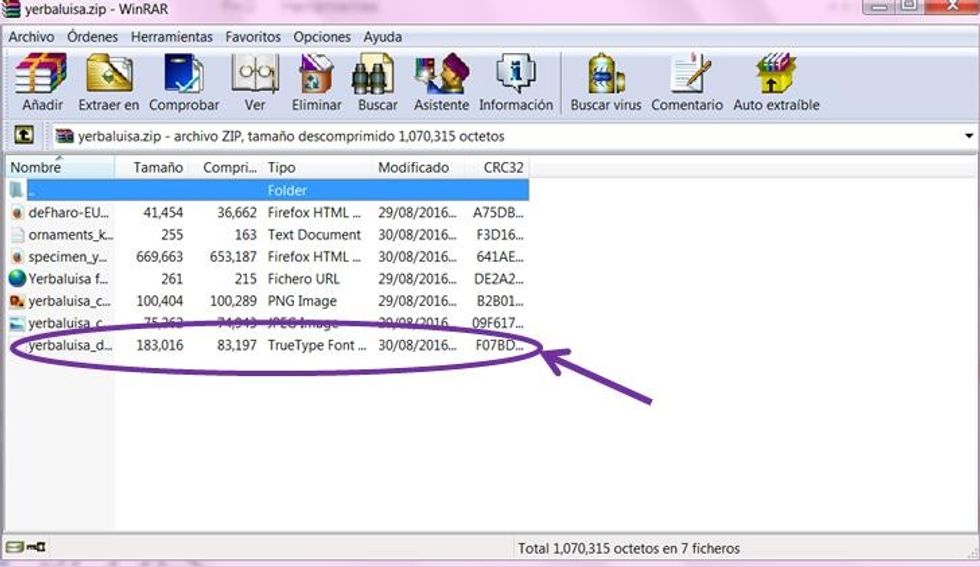Open the Ayuda menu
The width and height of the screenshot is (980, 567).
pyautogui.click(x=382, y=37)
